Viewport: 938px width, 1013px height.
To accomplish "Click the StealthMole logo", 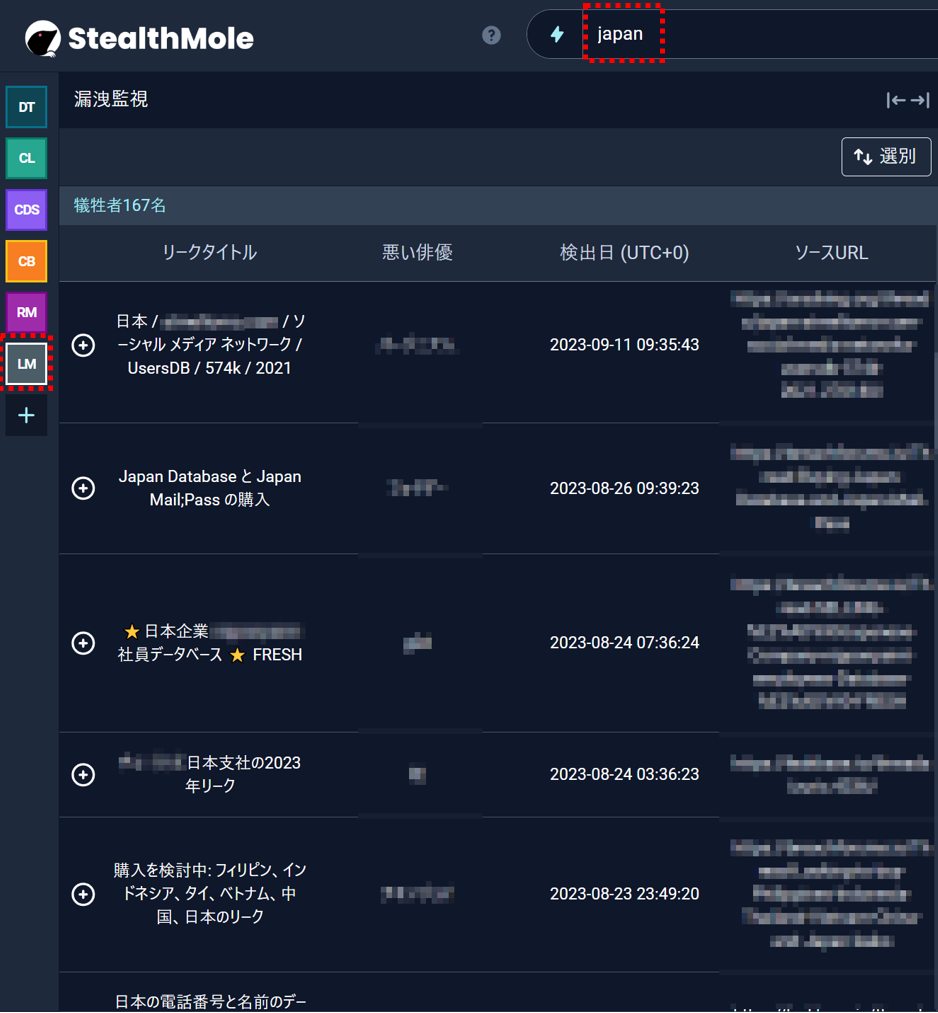I will click(139, 38).
